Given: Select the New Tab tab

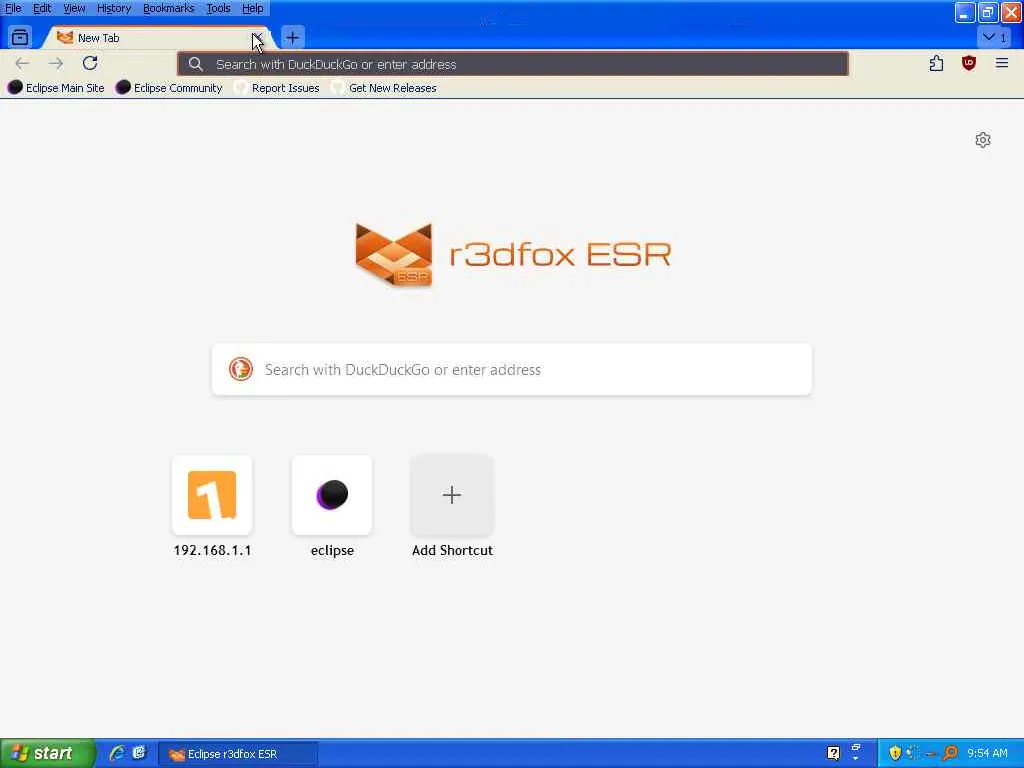Looking at the screenshot, I should [x=159, y=38].
